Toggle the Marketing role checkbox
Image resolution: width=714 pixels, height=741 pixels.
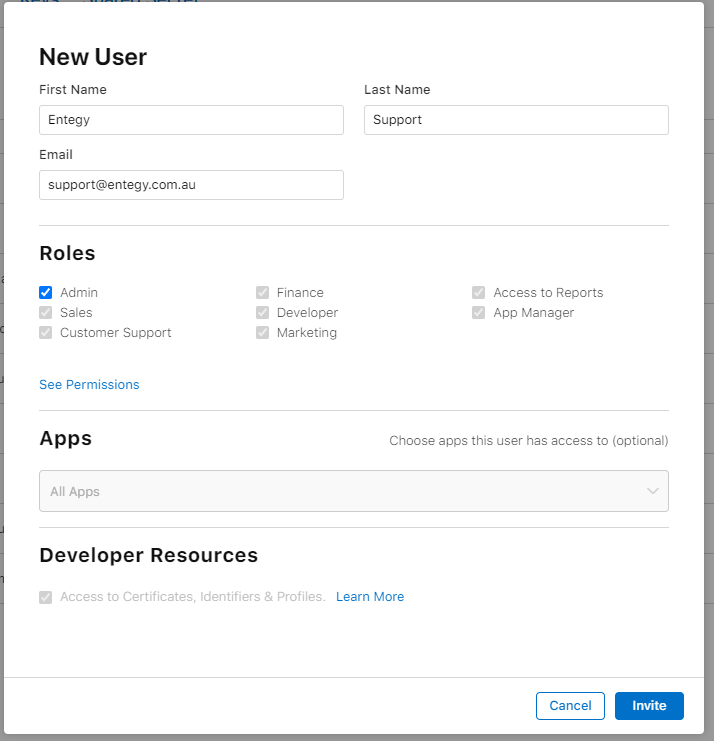pyautogui.click(x=262, y=332)
